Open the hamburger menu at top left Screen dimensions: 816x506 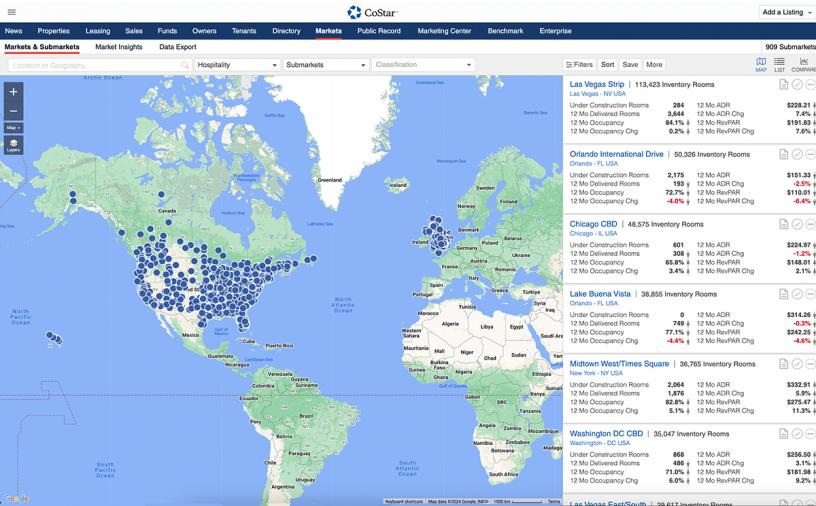pos(12,12)
